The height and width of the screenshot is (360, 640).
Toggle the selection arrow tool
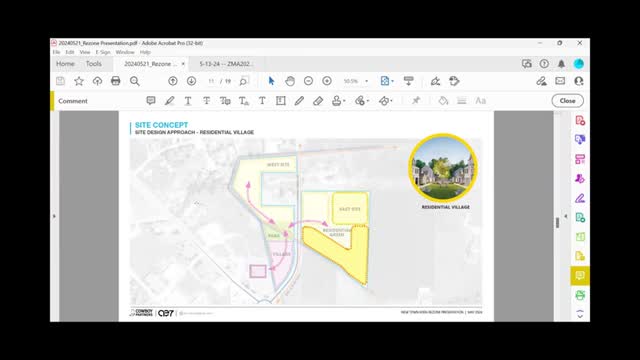point(271,81)
